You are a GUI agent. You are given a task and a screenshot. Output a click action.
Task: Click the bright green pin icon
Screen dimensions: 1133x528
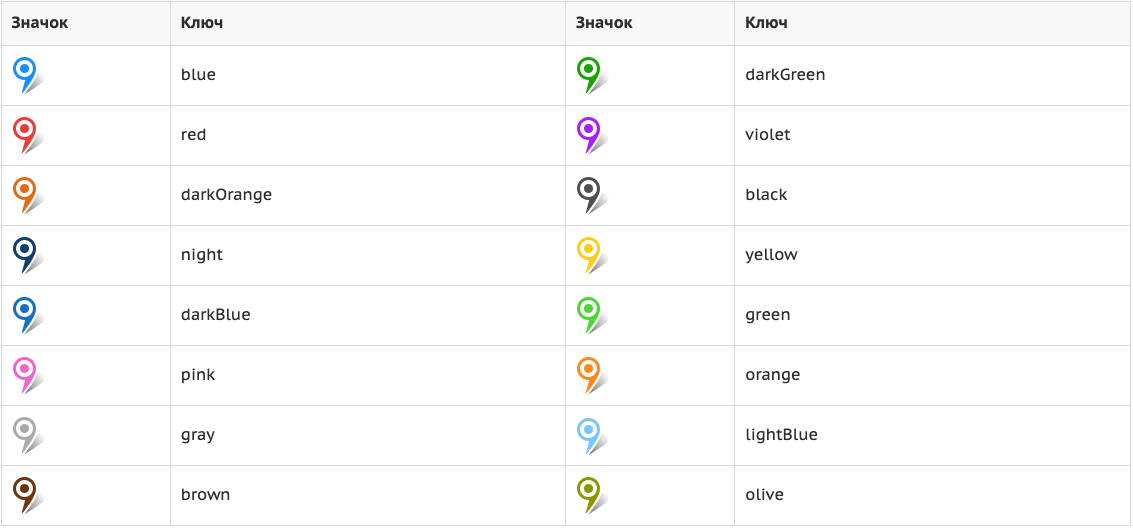592,315
